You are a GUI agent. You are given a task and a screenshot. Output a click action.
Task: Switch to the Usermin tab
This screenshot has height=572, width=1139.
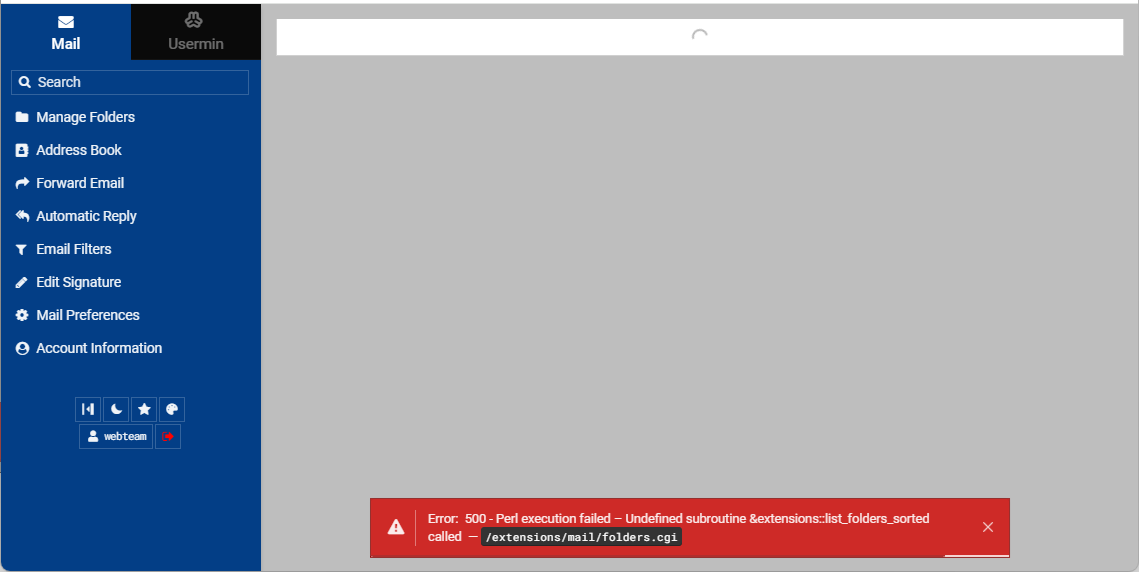(x=195, y=32)
